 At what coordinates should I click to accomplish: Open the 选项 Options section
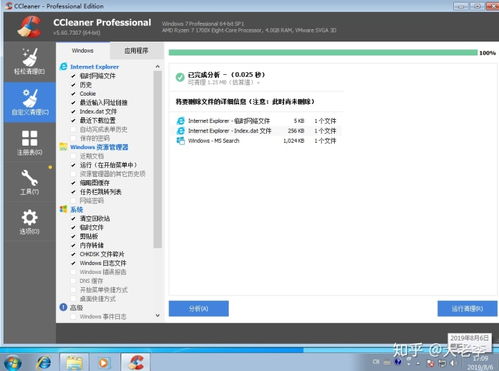(30, 222)
